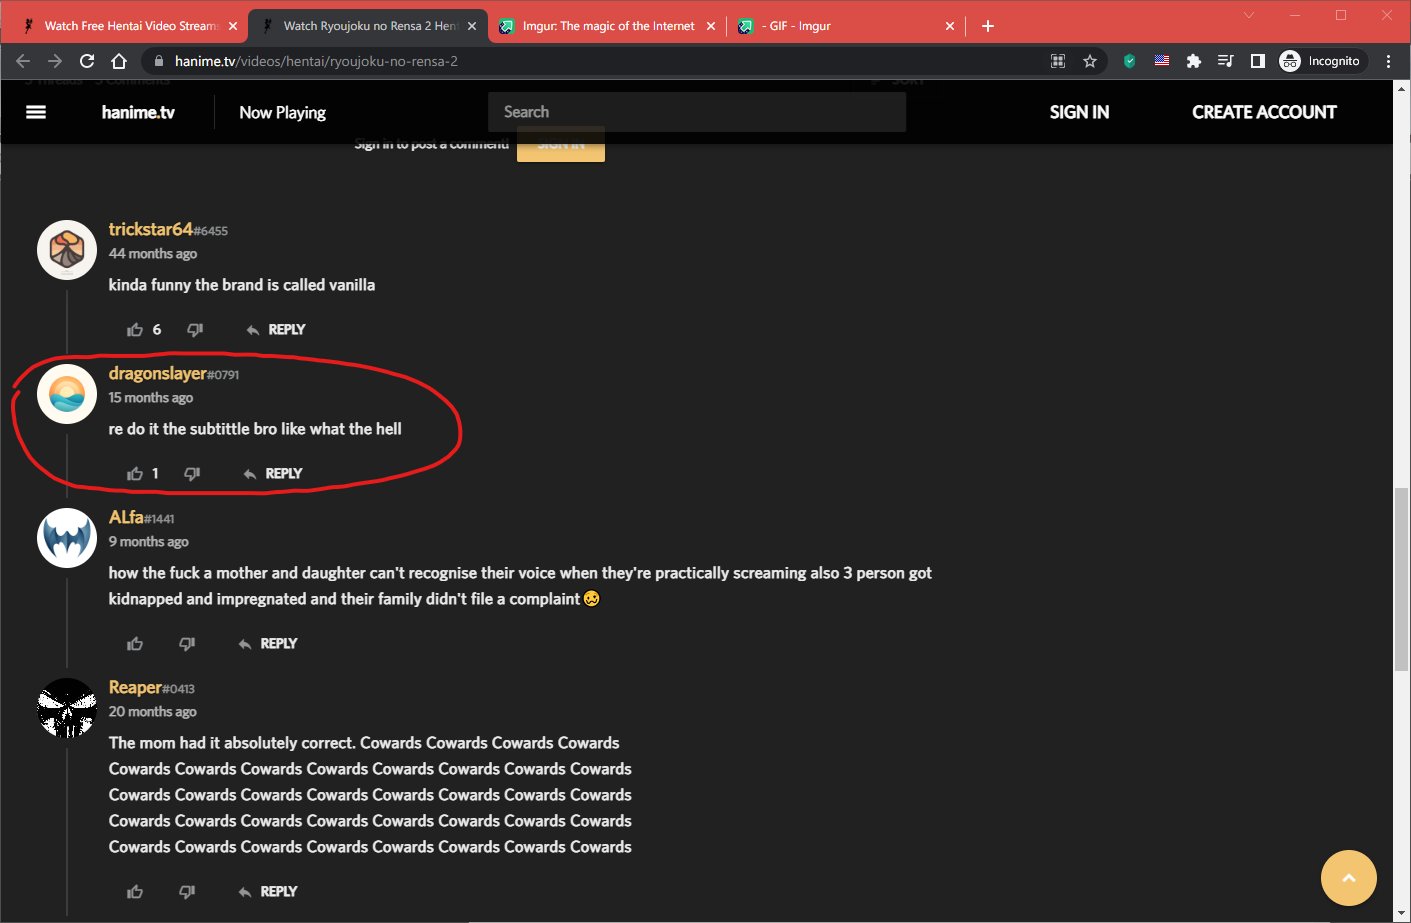Open Chrome three-dot menu
This screenshot has height=923, width=1411.
point(1388,61)
